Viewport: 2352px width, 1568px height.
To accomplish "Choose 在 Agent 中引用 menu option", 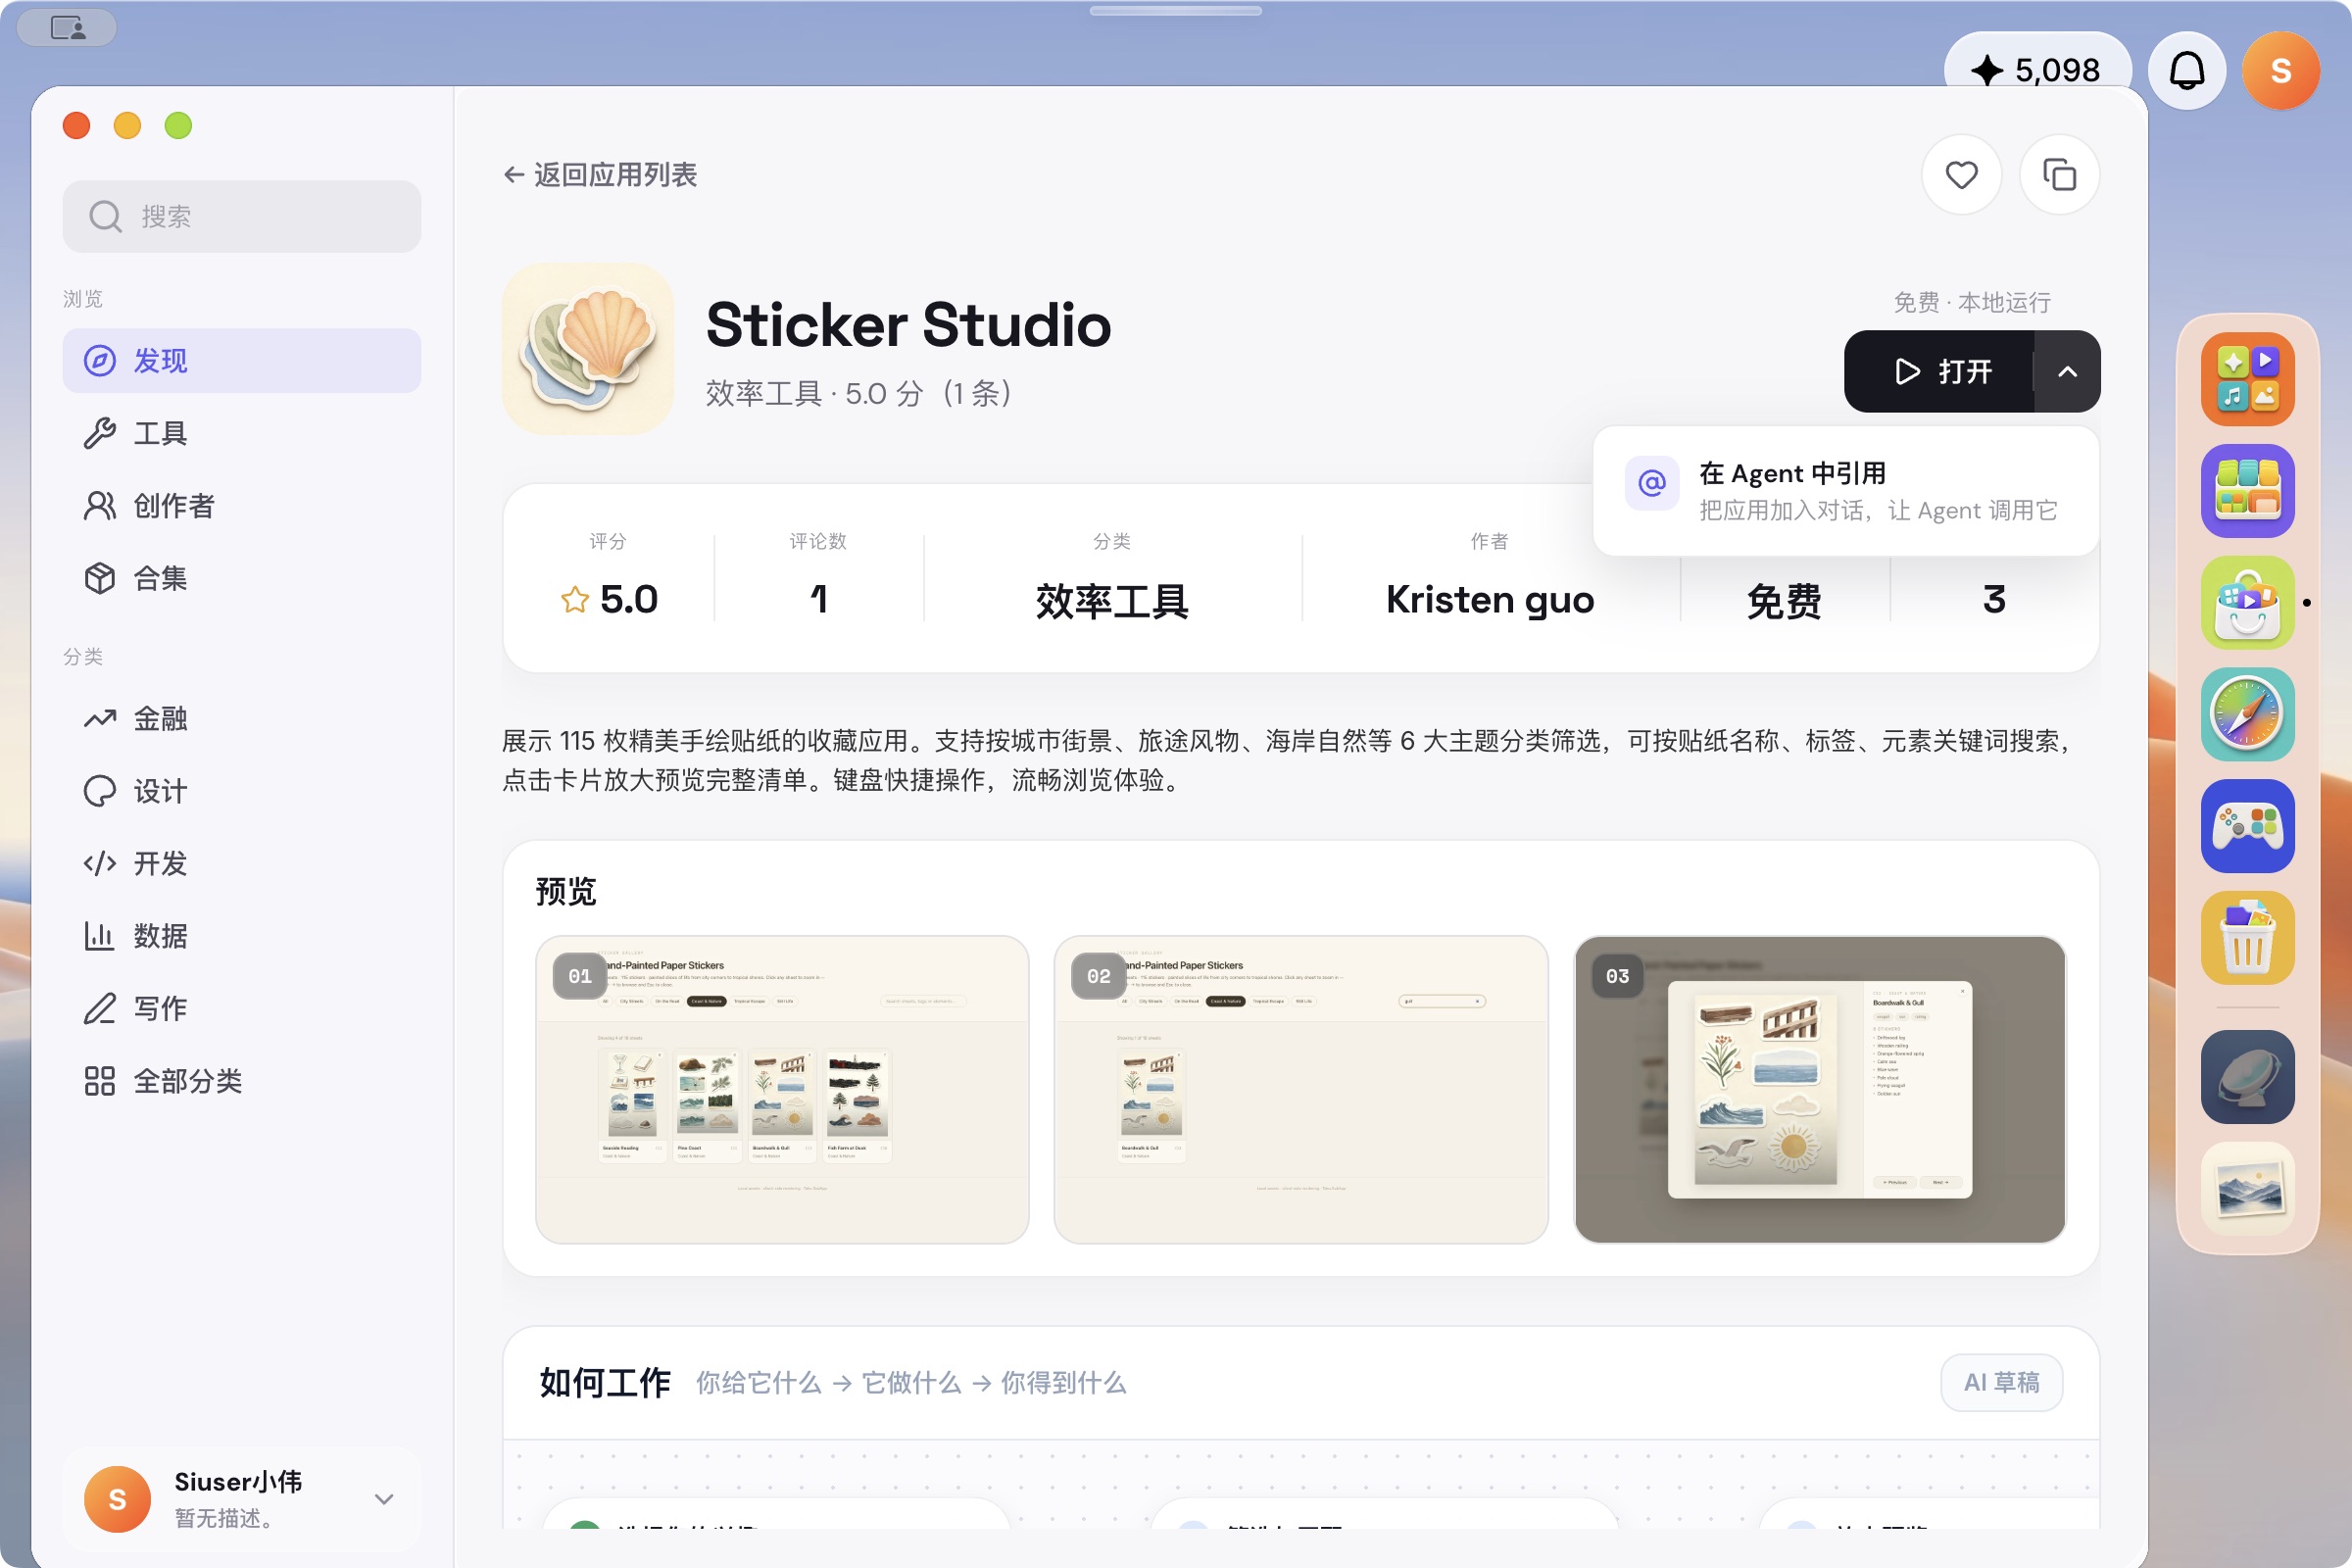I will coord(1845,491).
